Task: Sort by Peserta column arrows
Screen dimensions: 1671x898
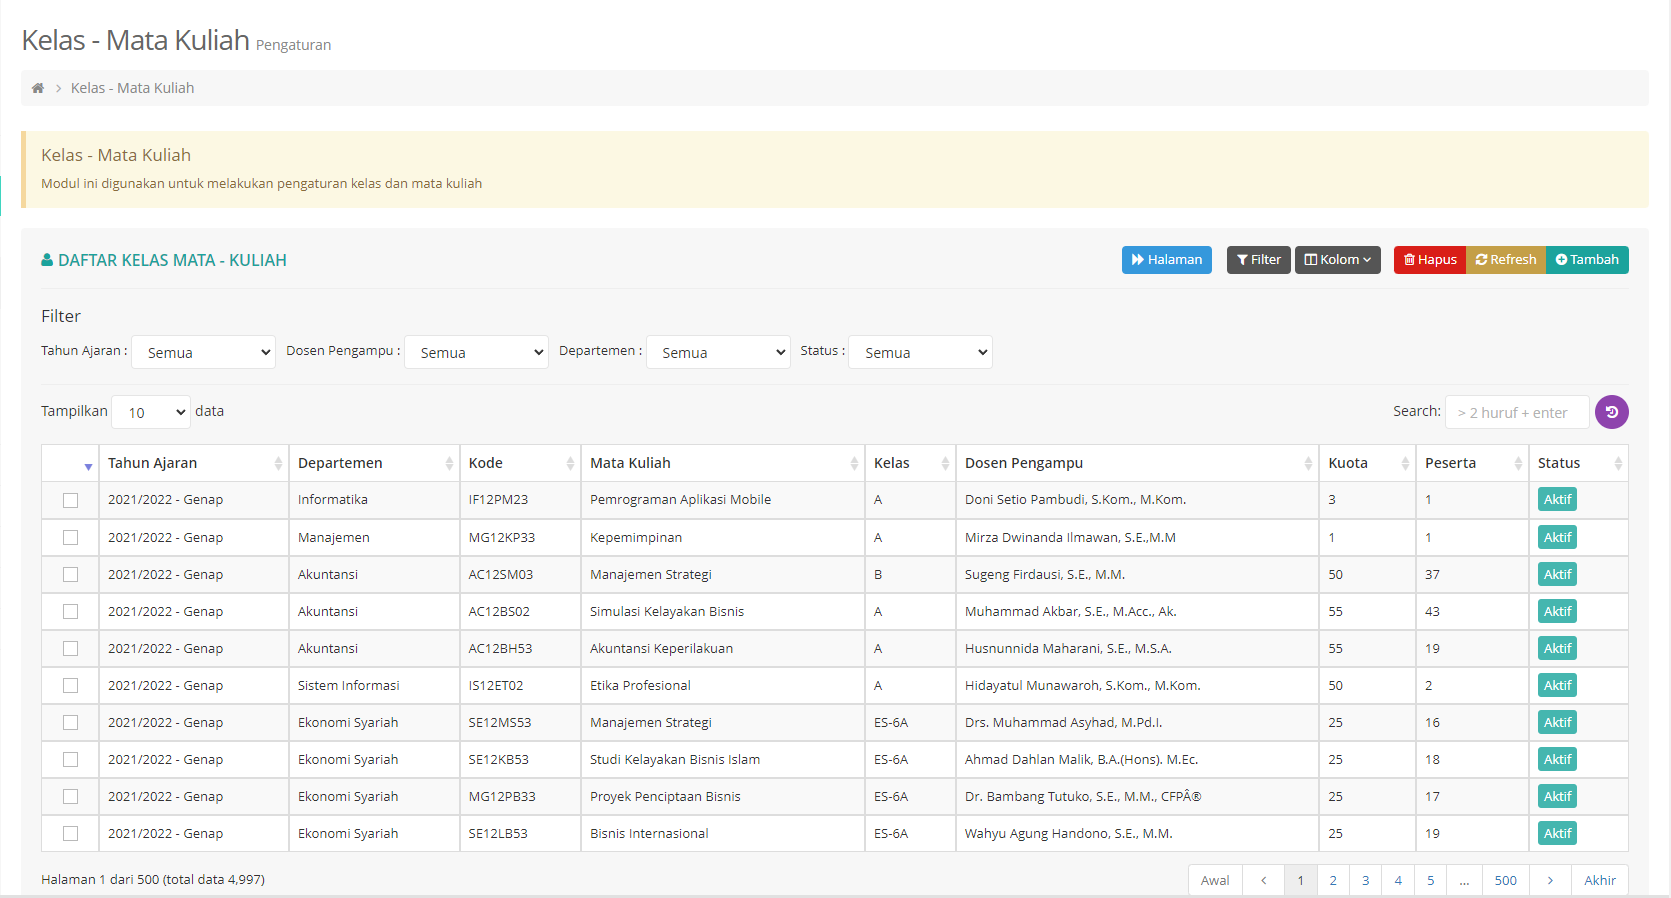Action: (1518, 463)
